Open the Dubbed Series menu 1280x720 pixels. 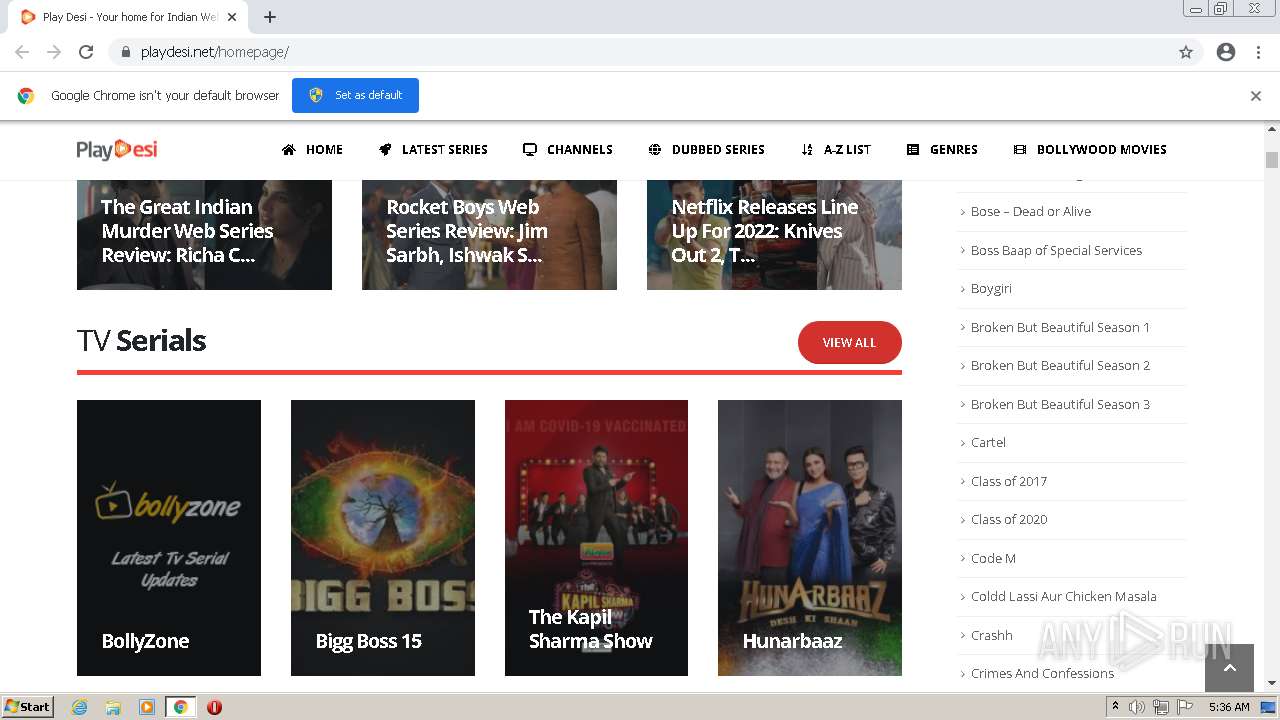click(x=707, y=150)
